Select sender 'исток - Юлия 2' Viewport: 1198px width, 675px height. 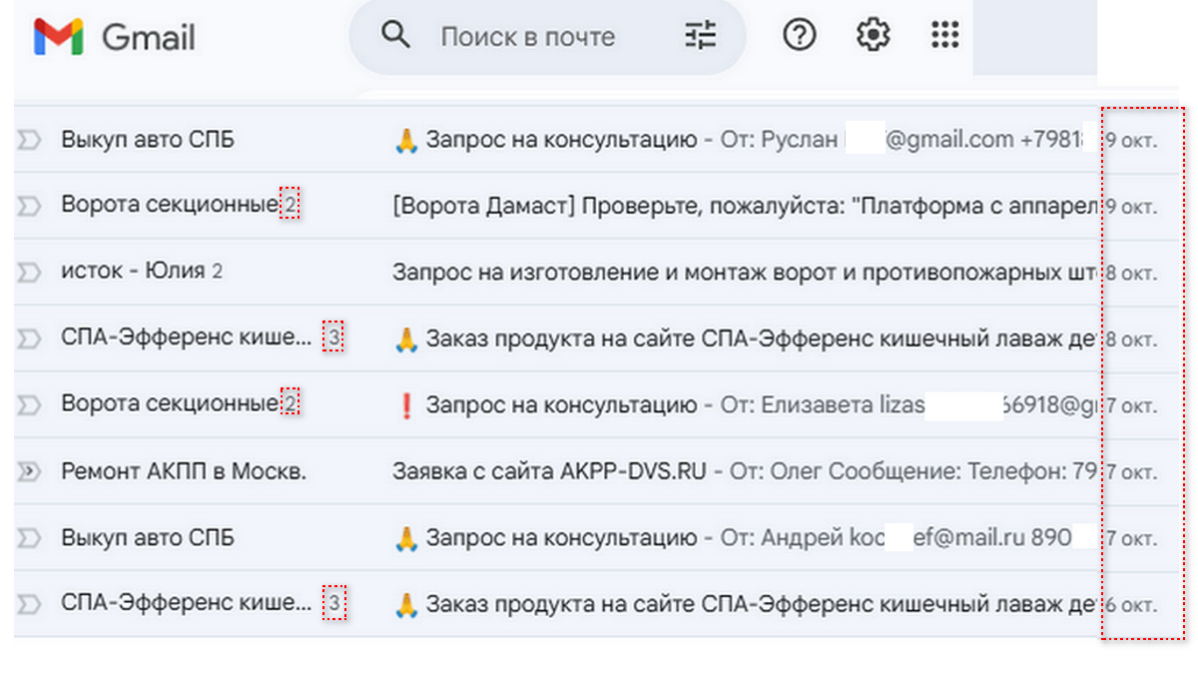pos(141,271)
